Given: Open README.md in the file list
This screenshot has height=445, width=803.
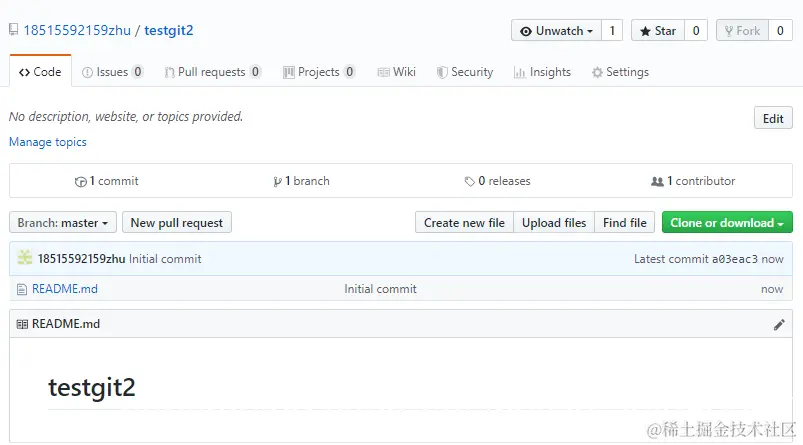Looking at the screenshot, I should [x=65, y=289].
